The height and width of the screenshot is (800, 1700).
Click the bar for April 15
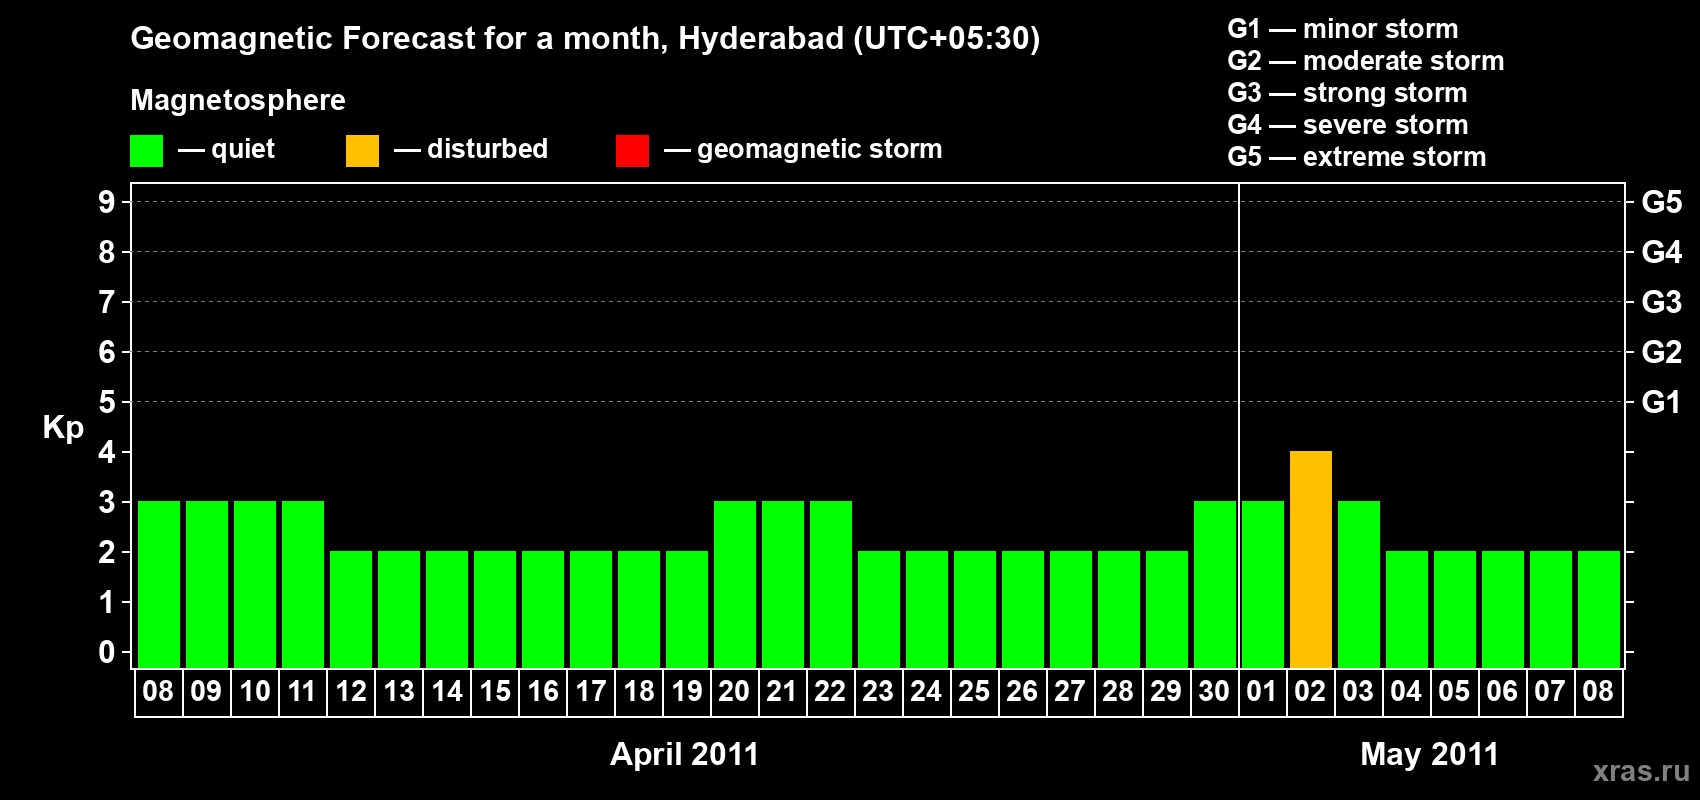tap(495, 610)
